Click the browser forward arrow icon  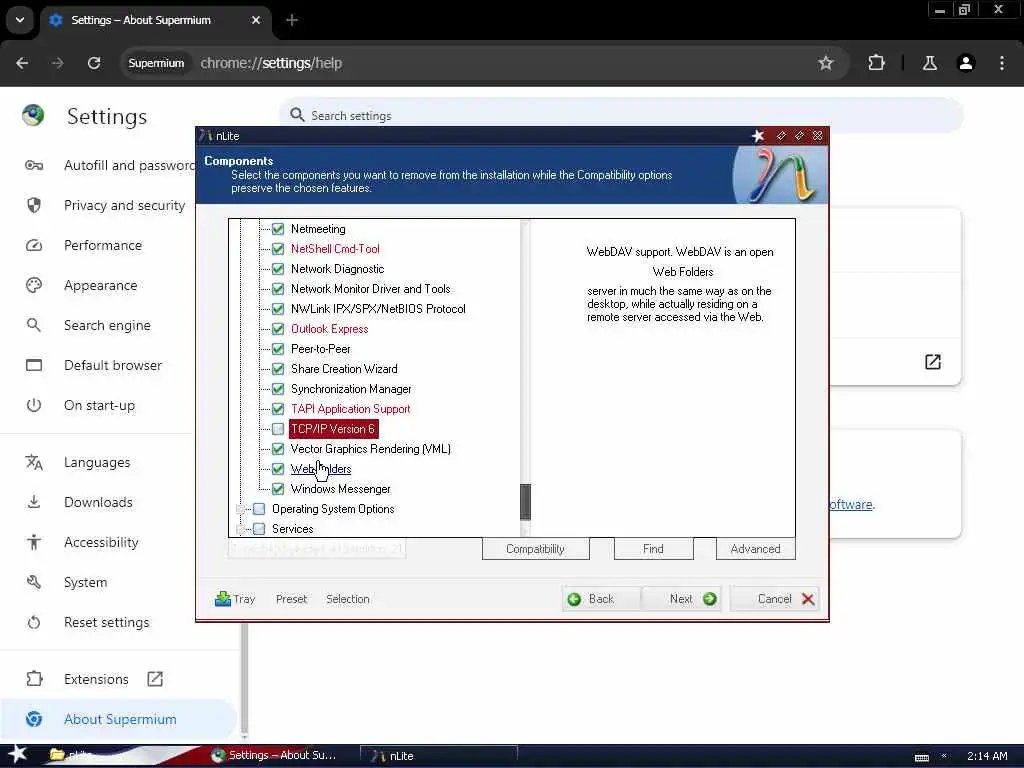57,63
